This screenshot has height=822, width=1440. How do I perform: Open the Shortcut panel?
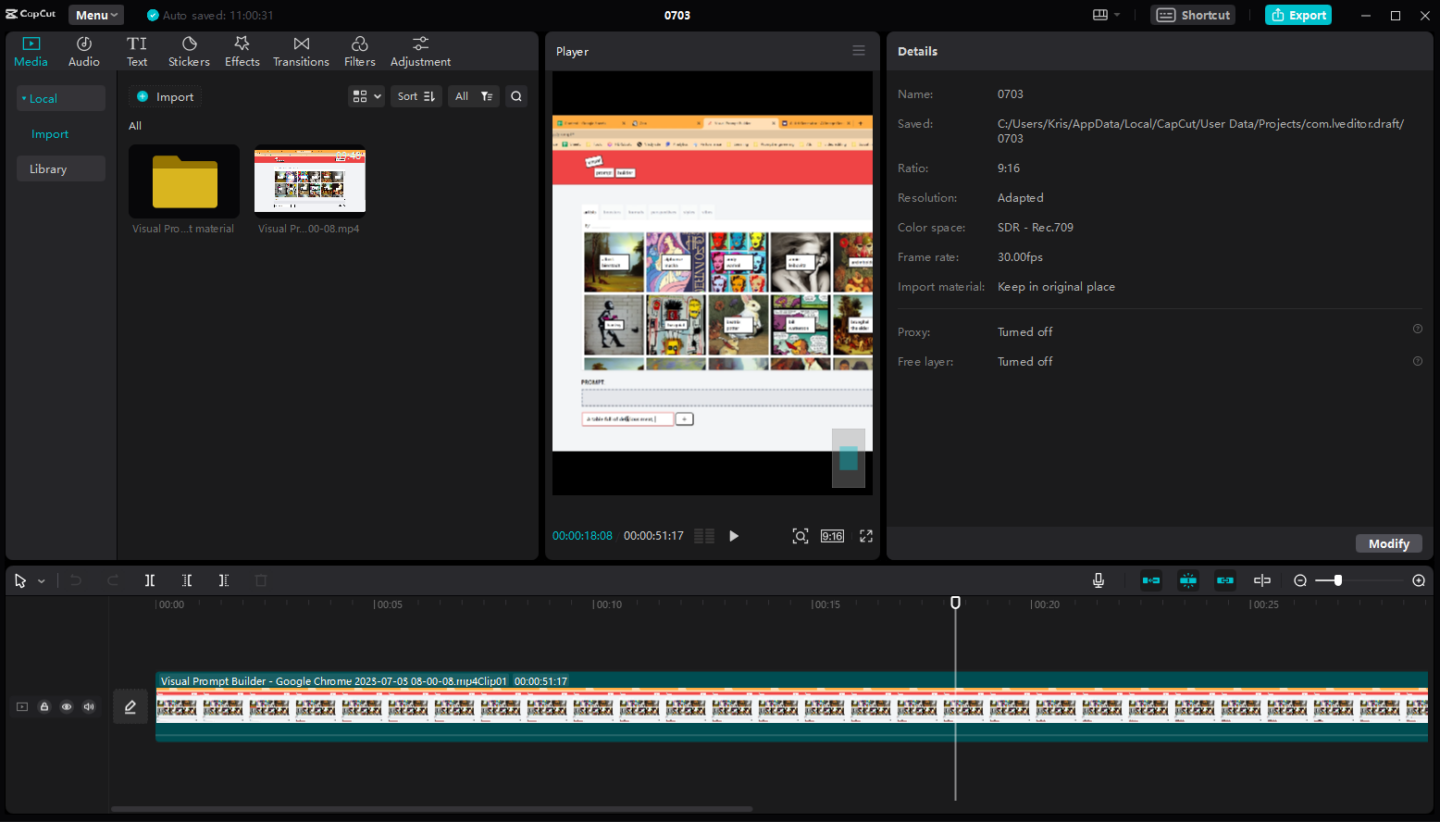pos(1193,15)
